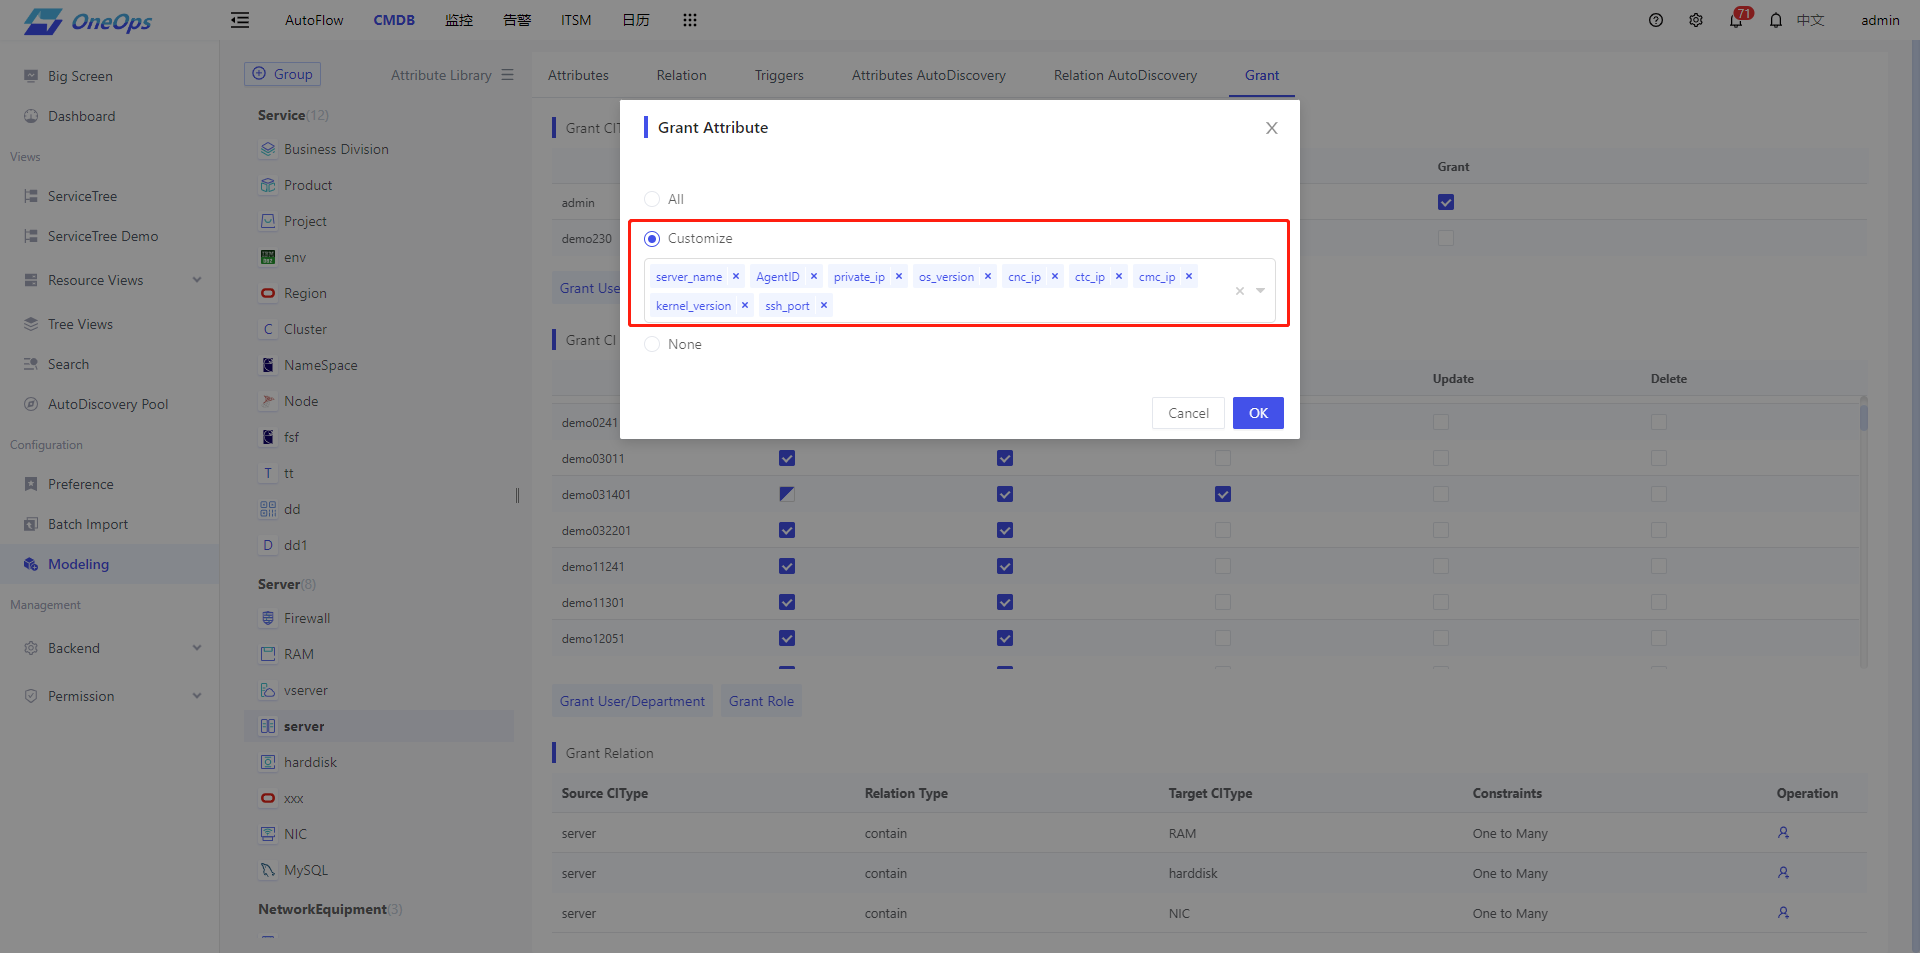This screenshot has height=953, width=1920.
Task: Clear all selected attributes in the multi-select
Action: tap(1240, 291)
